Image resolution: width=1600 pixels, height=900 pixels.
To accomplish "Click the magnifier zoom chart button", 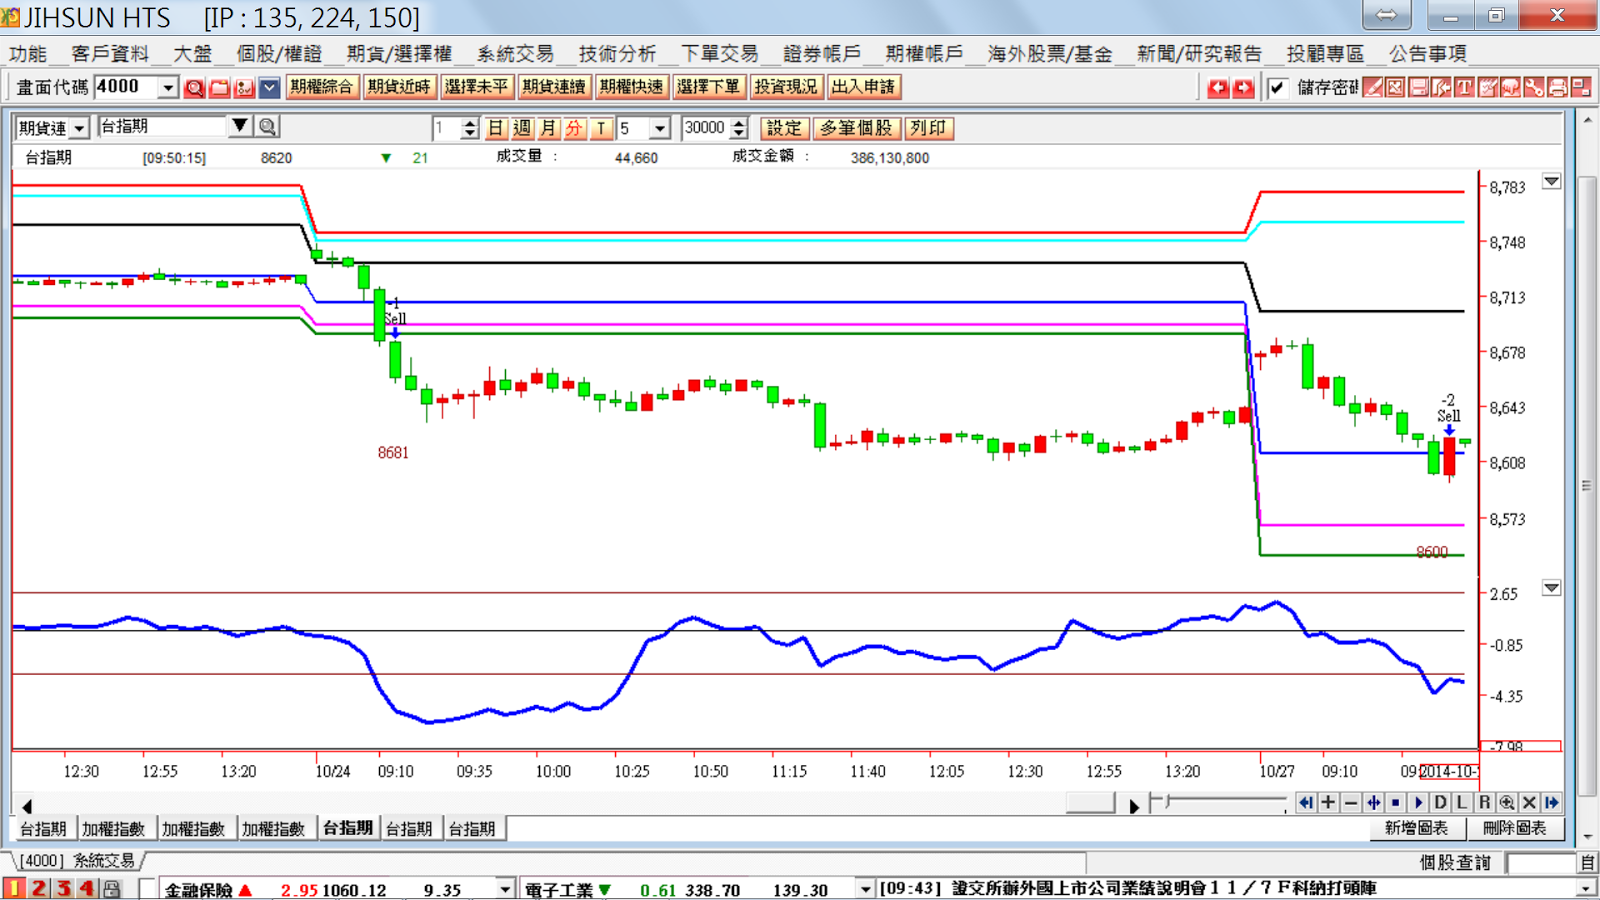I will coord(1507,802).
